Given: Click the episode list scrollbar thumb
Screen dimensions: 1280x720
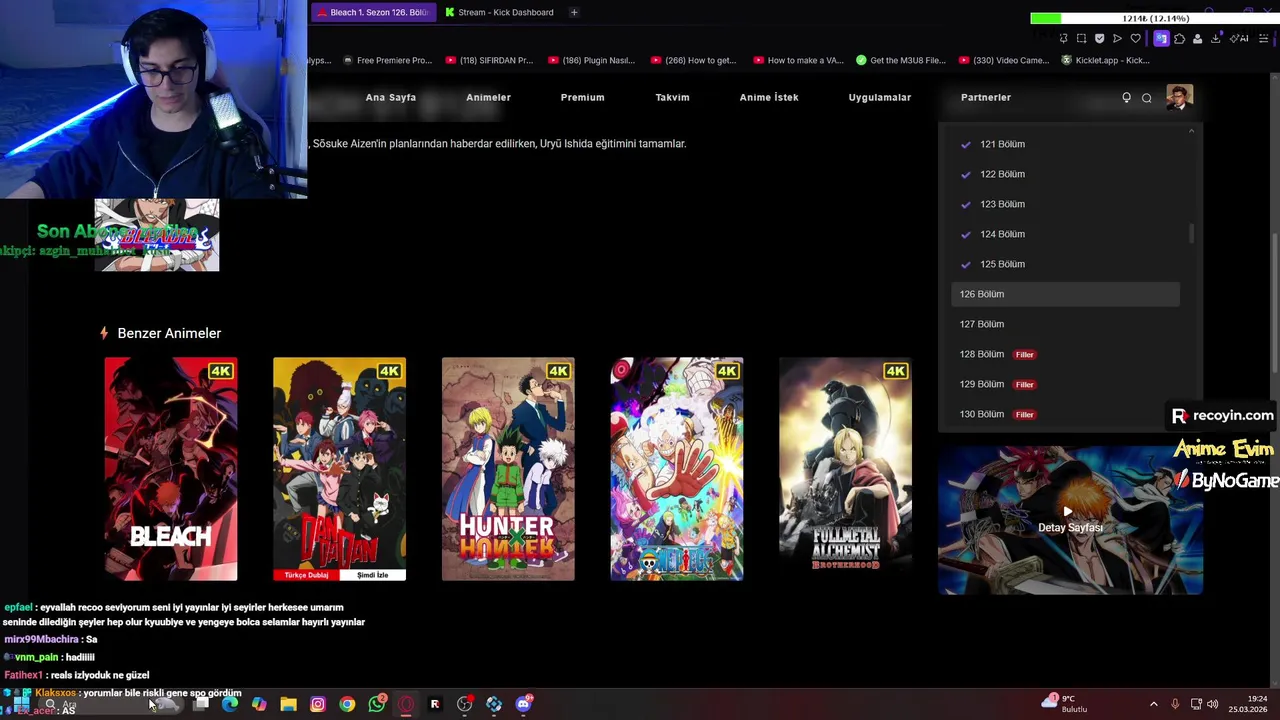Looking at the screenshot, I should pyautogui.click(x=1191, y=233).
